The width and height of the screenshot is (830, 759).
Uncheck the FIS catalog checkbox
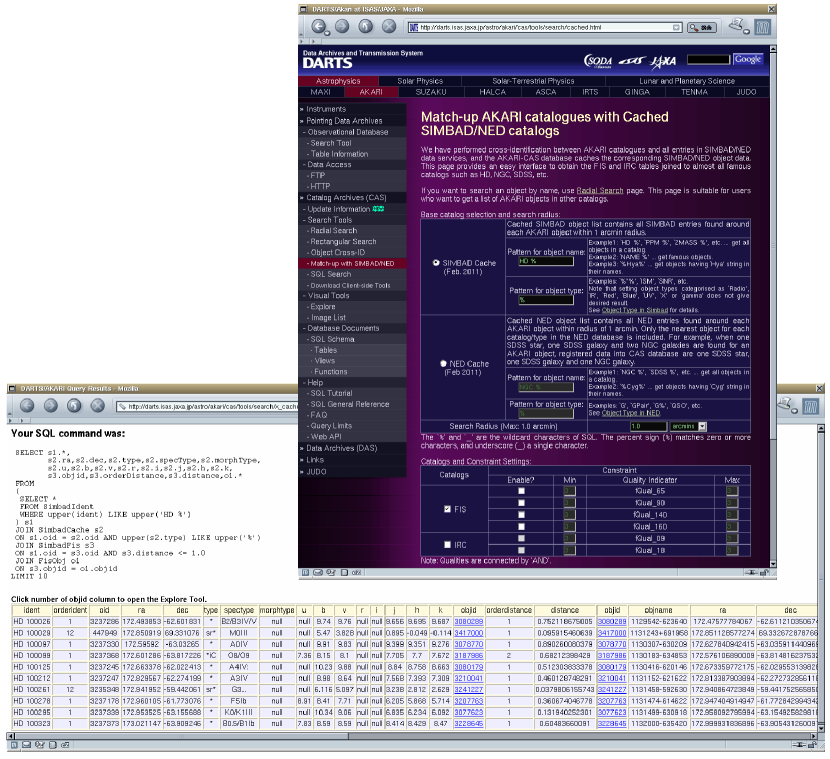coord(446,509)
